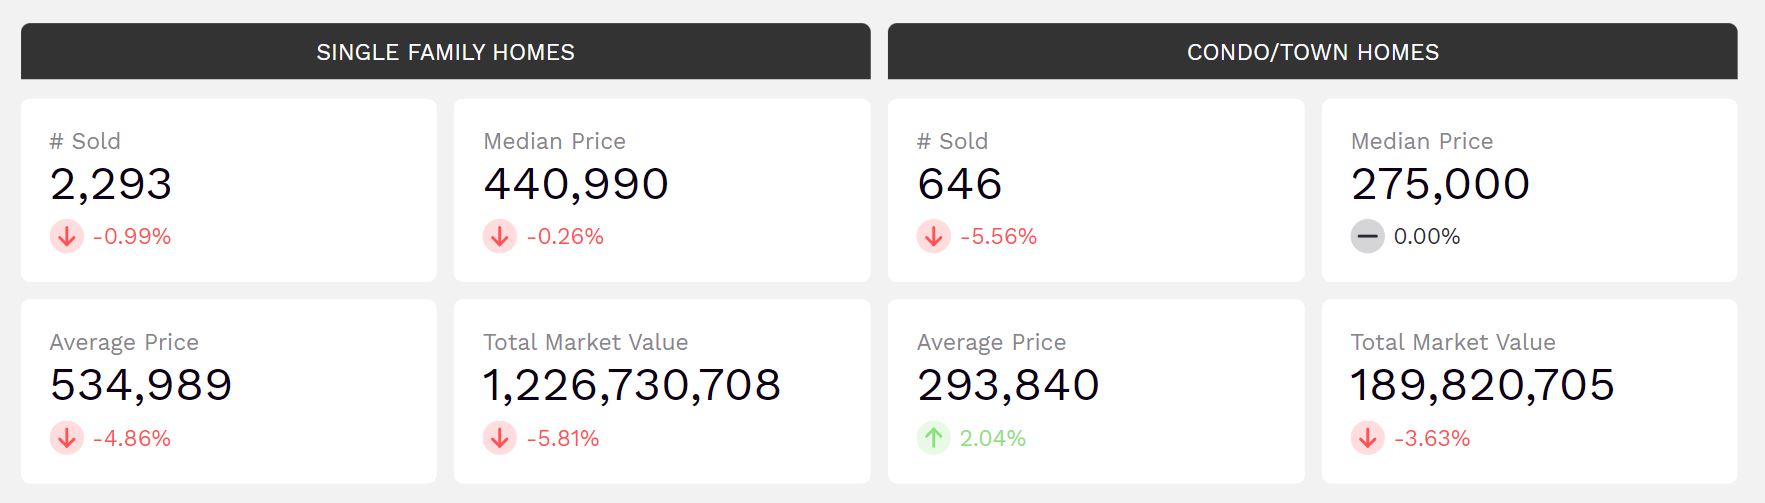Screen dimensions: 1765x503
Task: Click the 440,990 median price value
Action: coord(576,184)
